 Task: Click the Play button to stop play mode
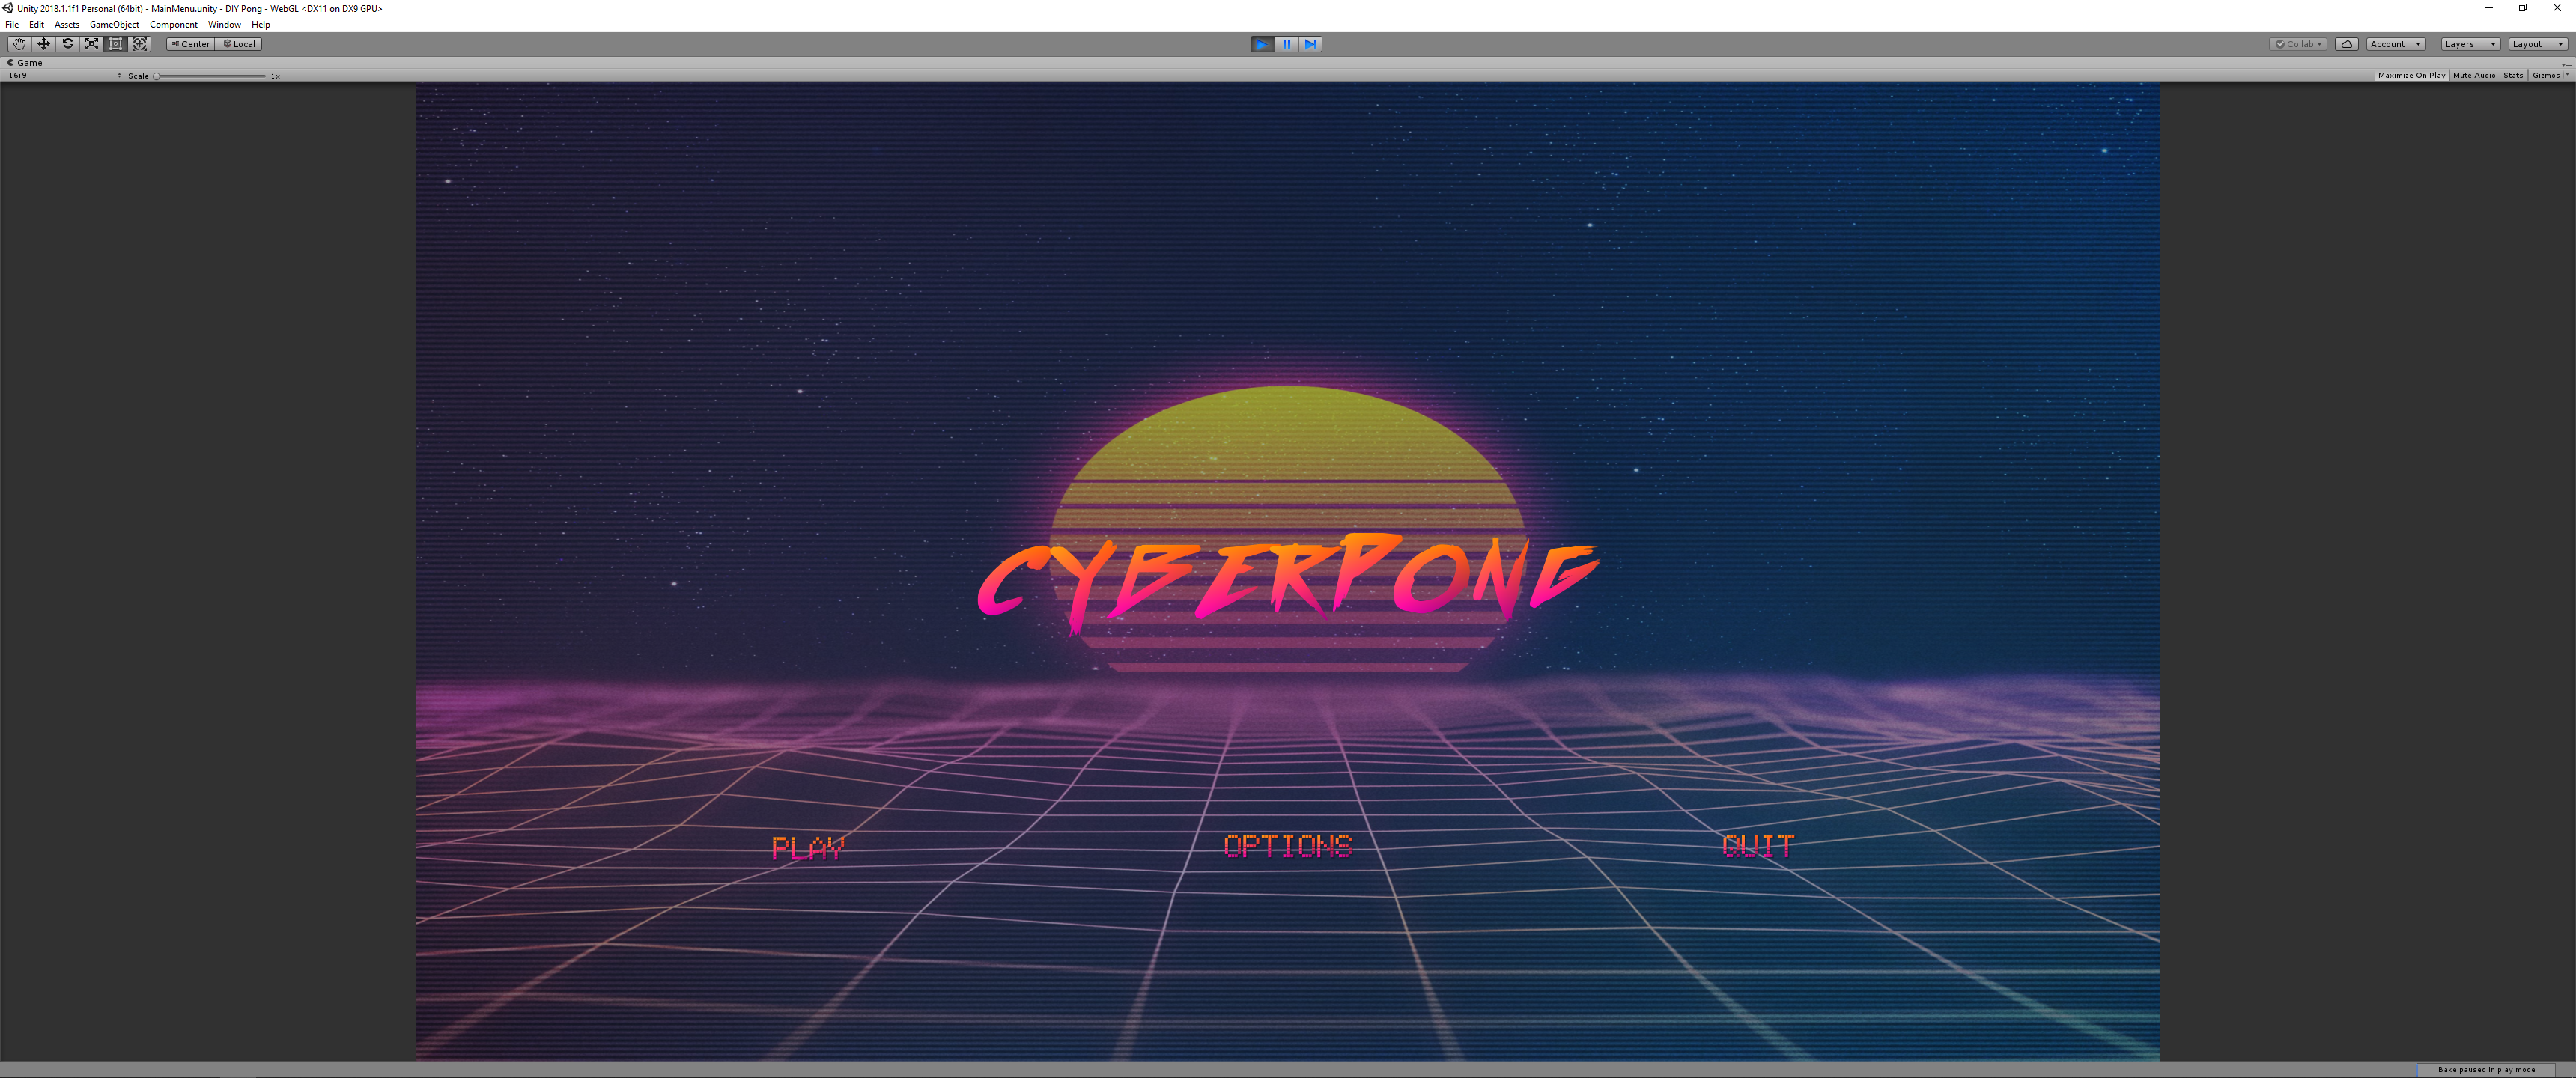pyautogui.click(x=1262, y=44)
